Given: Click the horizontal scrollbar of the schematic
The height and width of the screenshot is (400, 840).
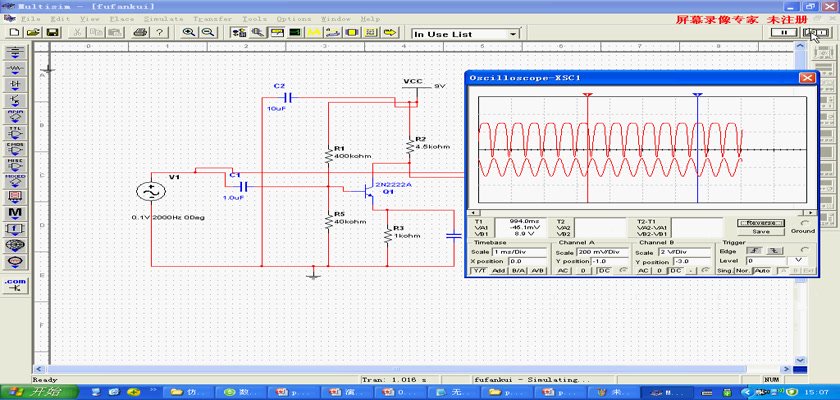Looking at the screenshot, I should click(396, 369).
